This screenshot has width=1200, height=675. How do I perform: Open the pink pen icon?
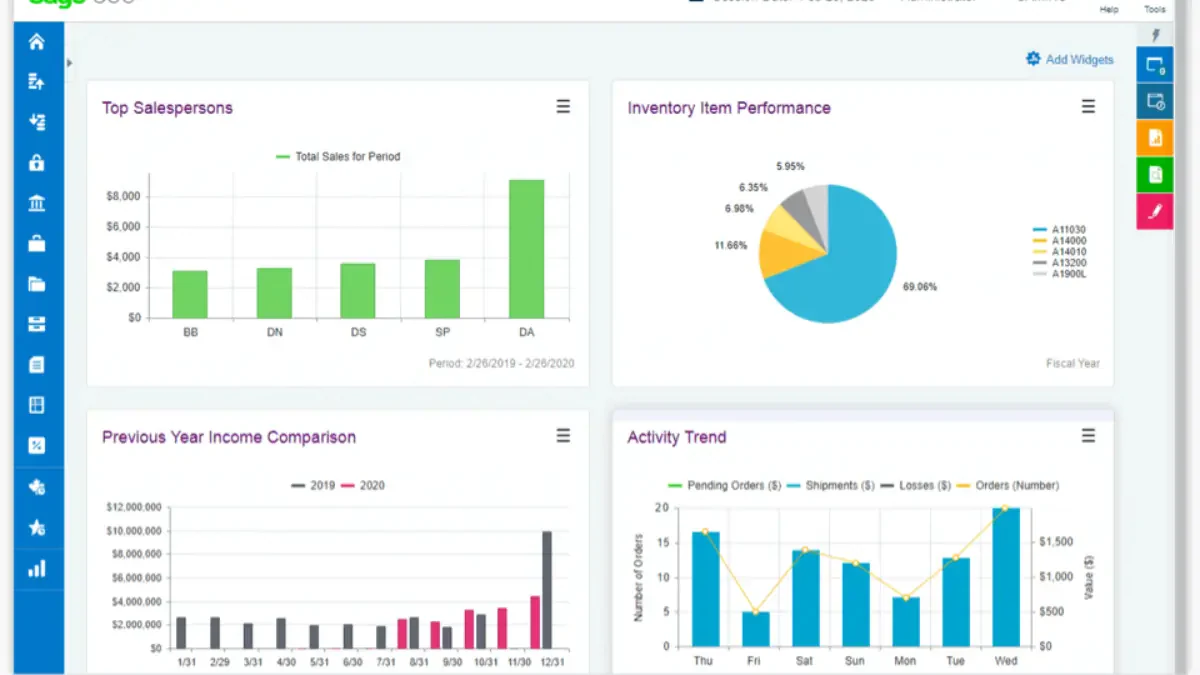[x=1155, y=211]
